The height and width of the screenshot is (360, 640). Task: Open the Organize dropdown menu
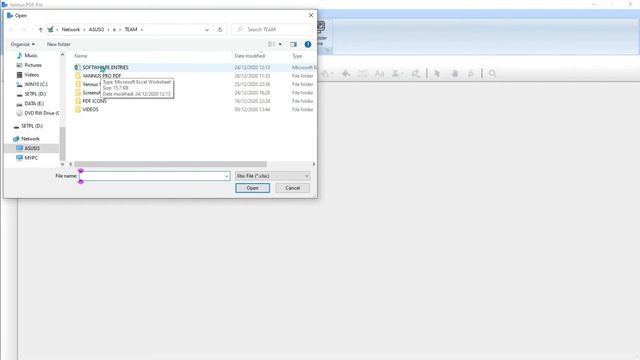click(22, 44)
